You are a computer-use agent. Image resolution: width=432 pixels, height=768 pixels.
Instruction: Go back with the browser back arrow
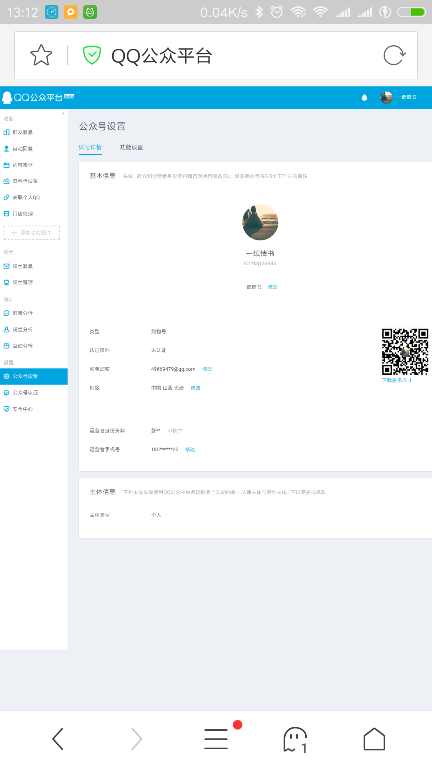[58, 739]
